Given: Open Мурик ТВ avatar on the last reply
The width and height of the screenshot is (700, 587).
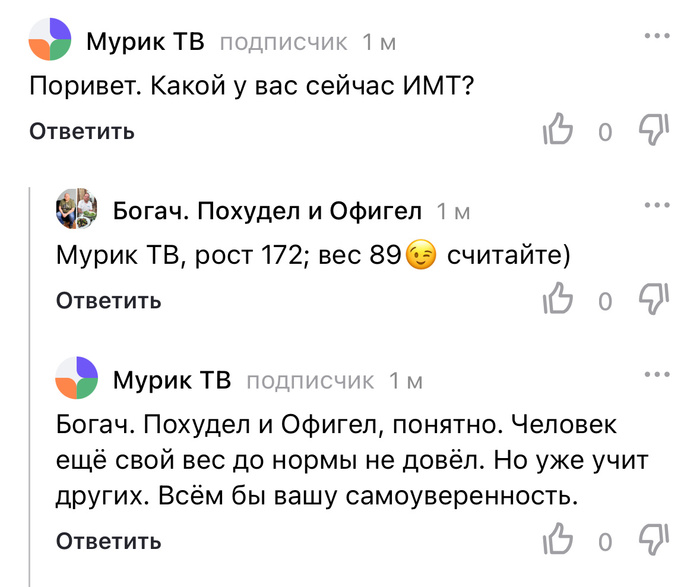Looking at the screenshot, I should coord(76,380).
